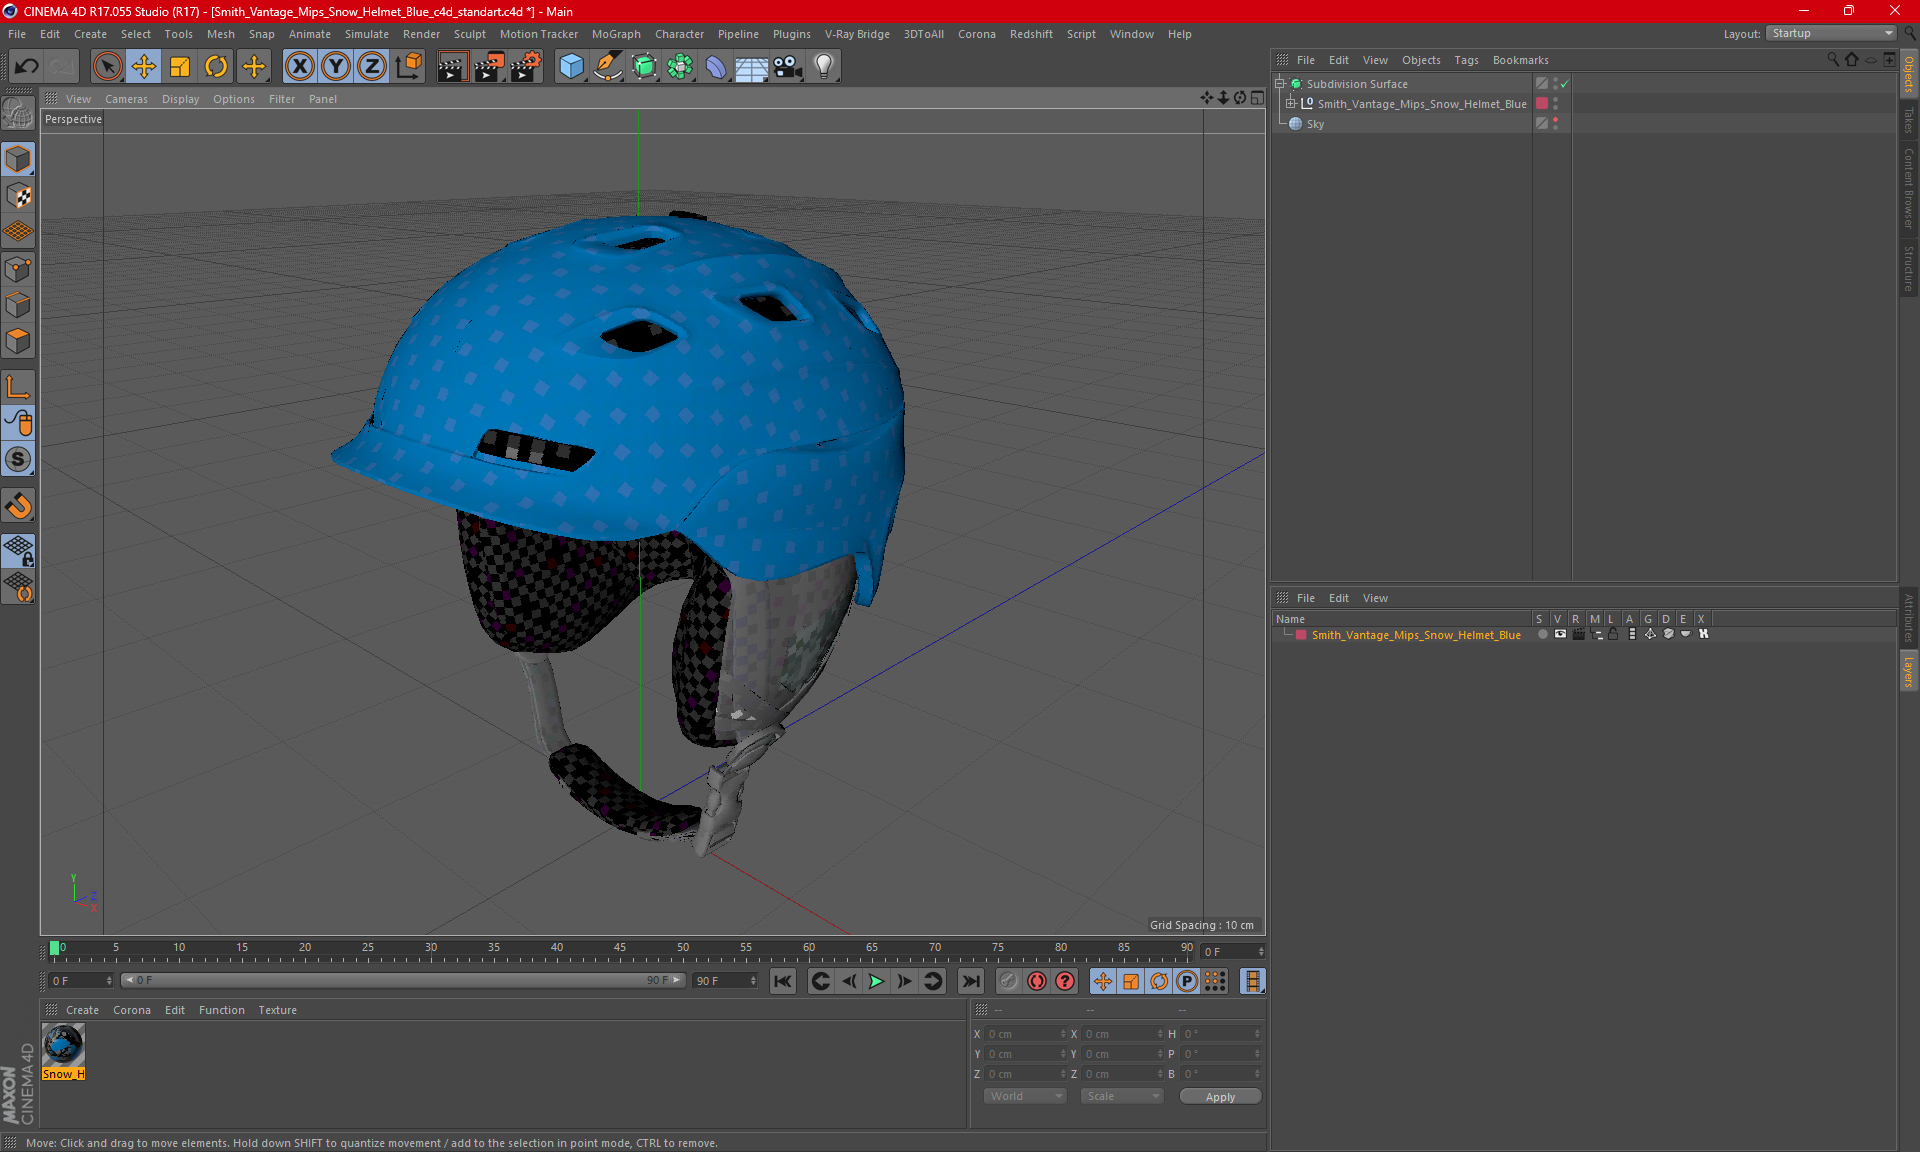Switch to Polygons mode

[18, 341]
